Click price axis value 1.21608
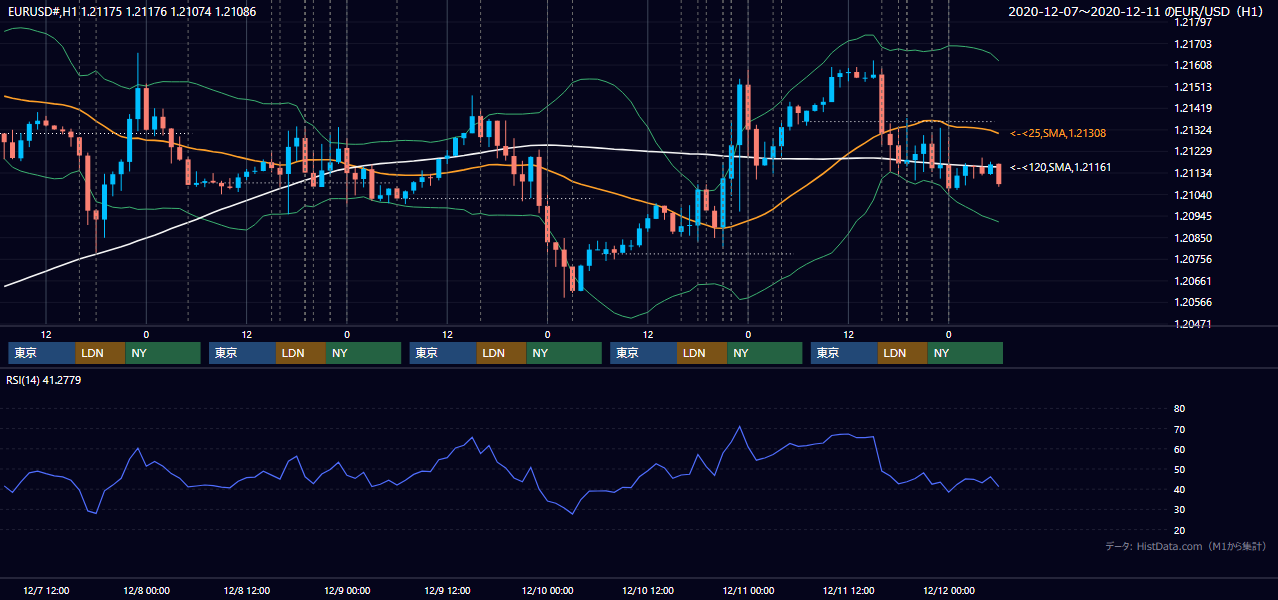 click(x=1193, y=65)
